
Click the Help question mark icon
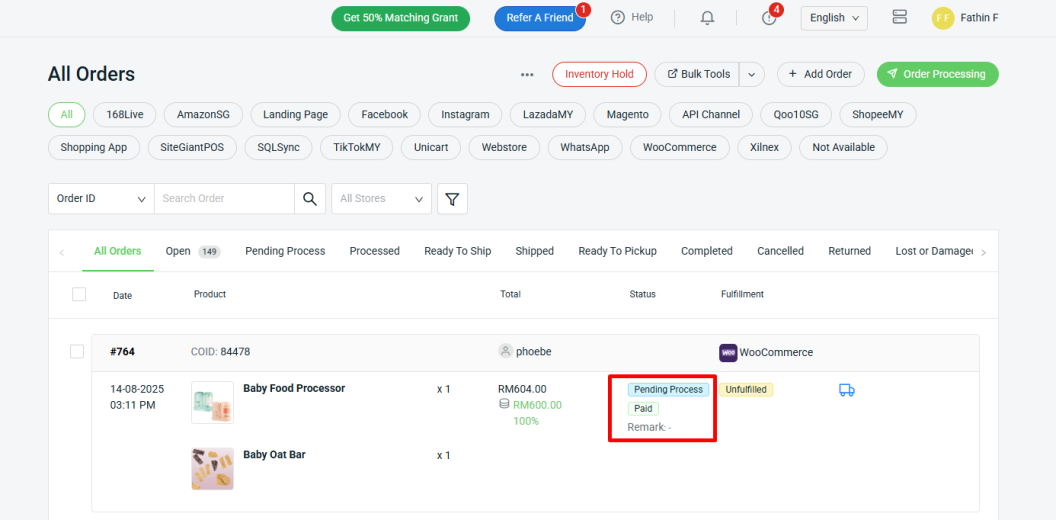(618, 17)
